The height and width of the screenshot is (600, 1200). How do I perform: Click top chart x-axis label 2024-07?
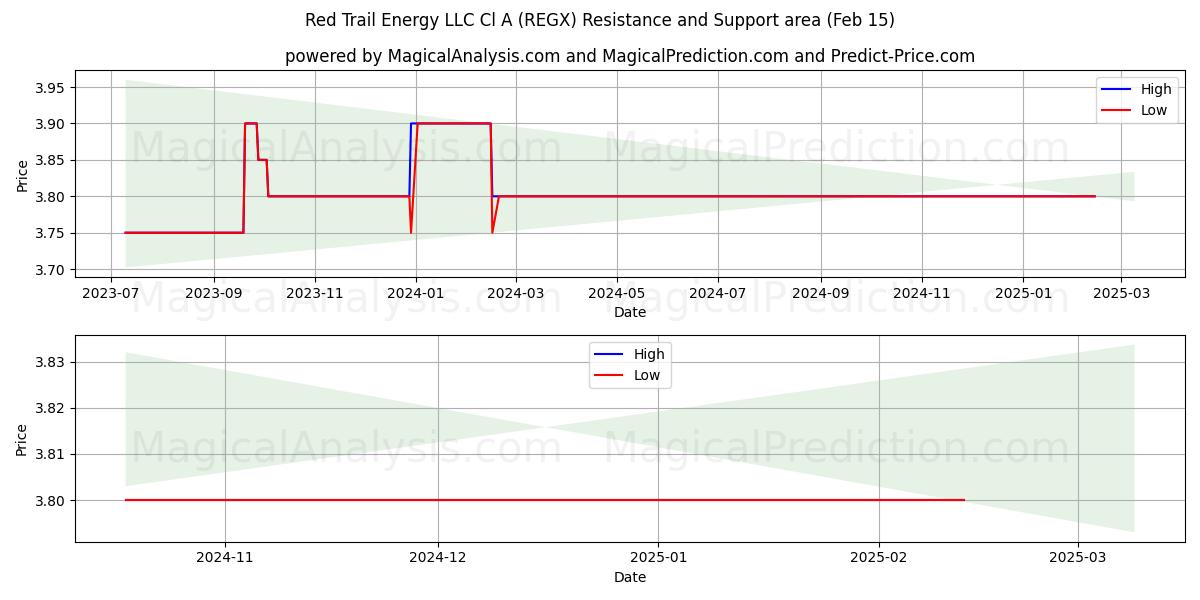point(718,294)
